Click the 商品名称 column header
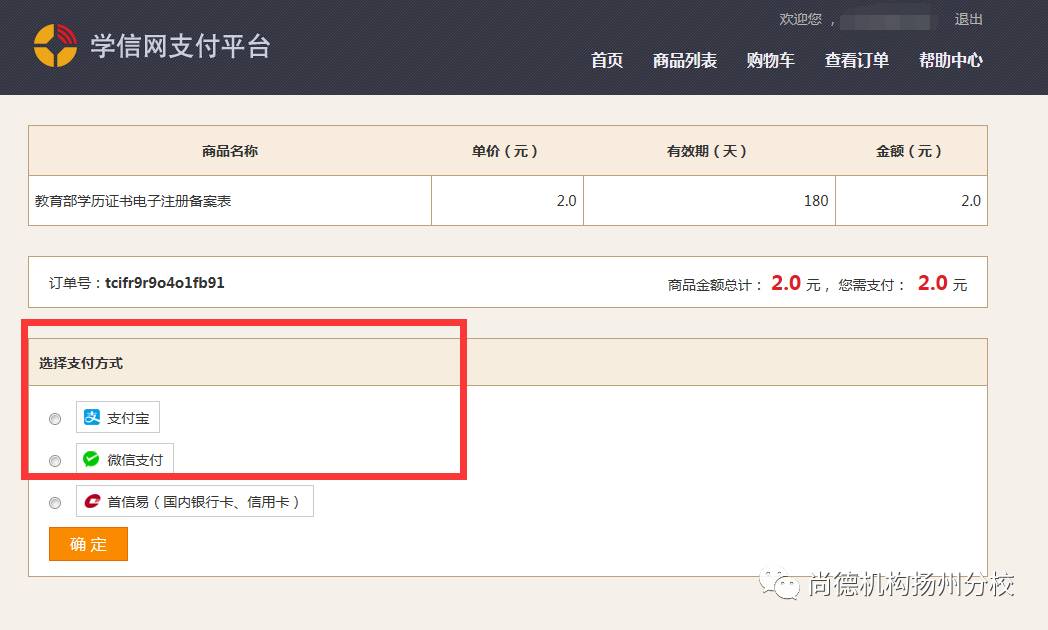 point(230,151)
